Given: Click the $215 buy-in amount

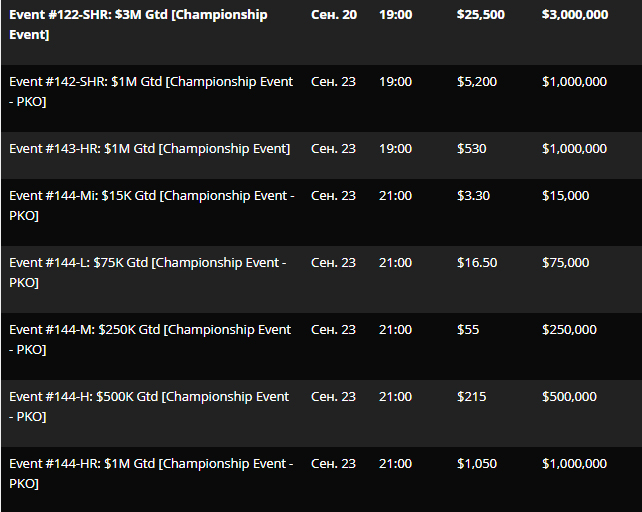Looking at the screenshot, I should pos(472,396).
